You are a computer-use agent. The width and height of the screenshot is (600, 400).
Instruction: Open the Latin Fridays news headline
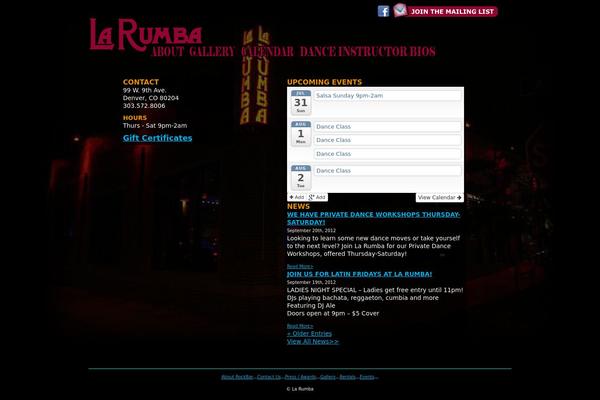(x=359, y=274)
